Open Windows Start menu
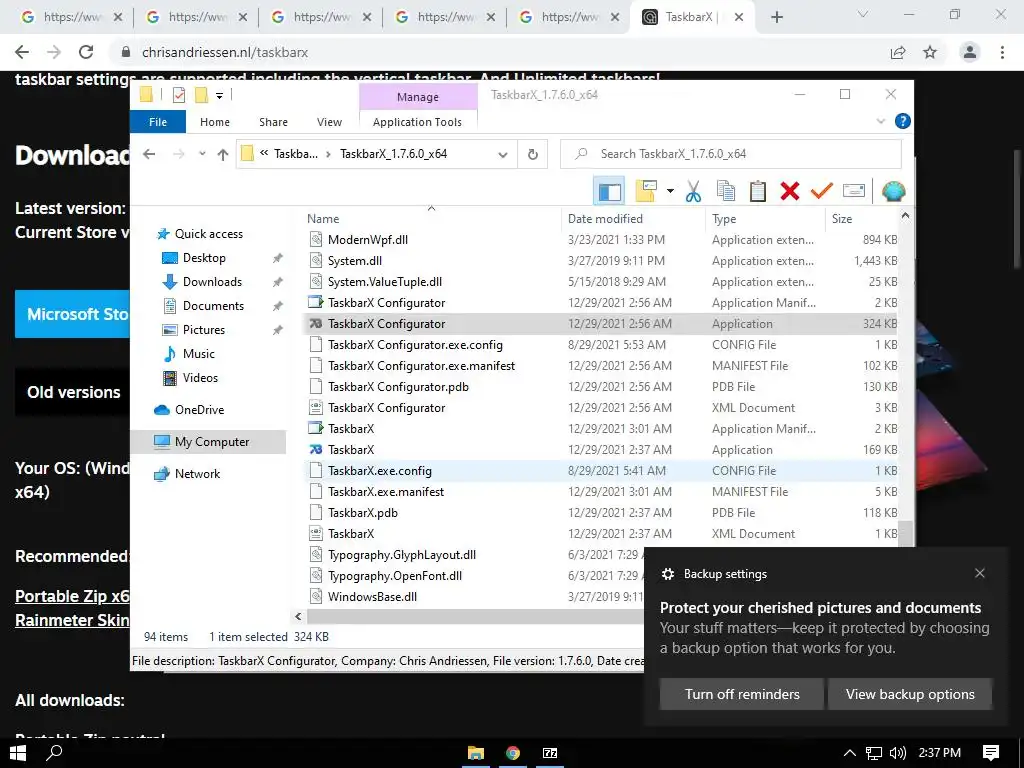 (18, 753)
